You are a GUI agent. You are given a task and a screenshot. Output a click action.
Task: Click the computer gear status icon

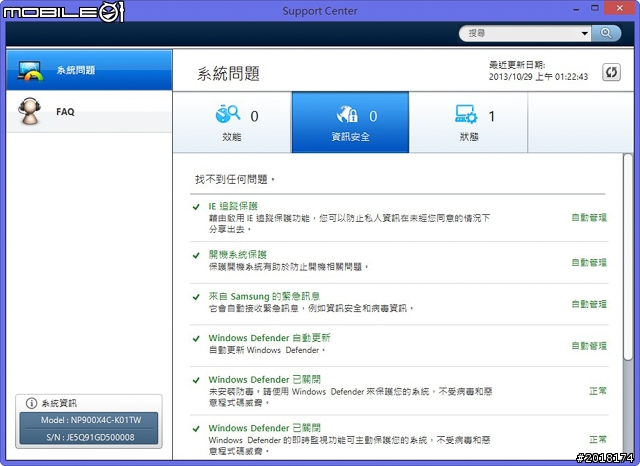tap(466, 114)
